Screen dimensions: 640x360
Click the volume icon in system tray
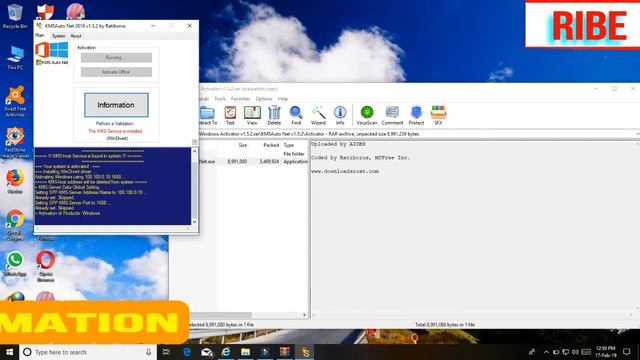pos(576,352)
